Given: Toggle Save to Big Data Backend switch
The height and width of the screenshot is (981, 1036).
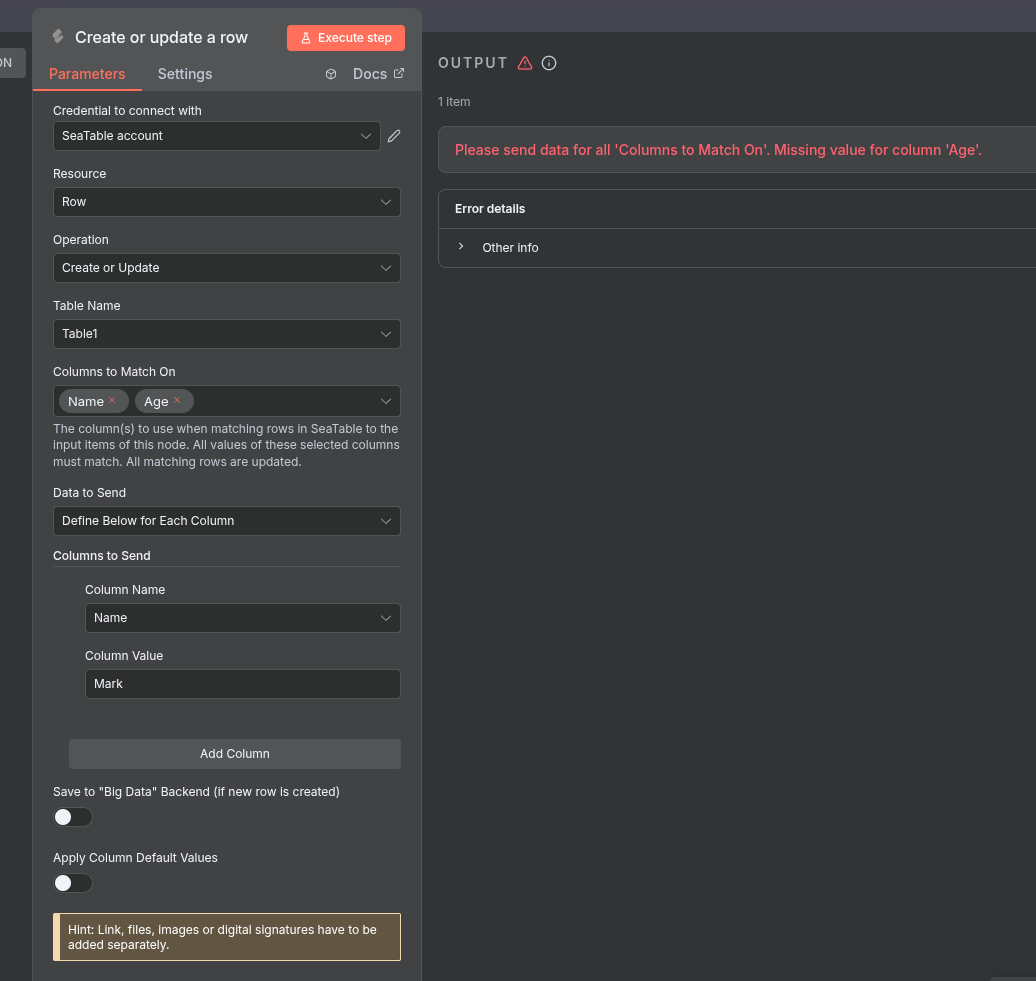Looking at the screenshot, I should click(x=73, y=817).
